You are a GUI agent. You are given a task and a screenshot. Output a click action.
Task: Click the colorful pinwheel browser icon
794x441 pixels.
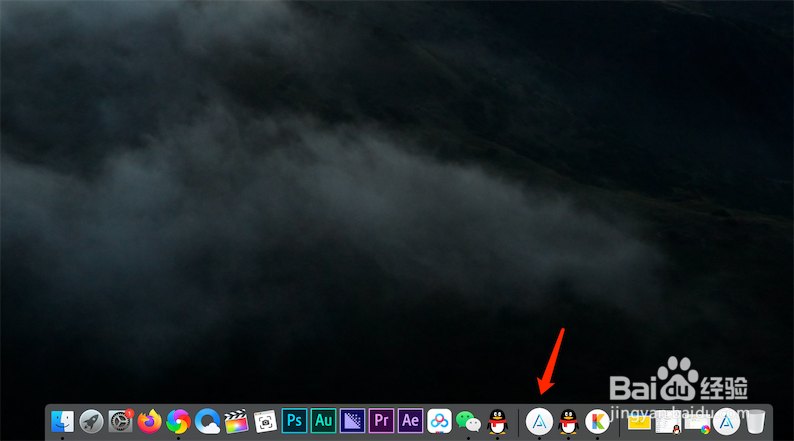click(178, 421)
